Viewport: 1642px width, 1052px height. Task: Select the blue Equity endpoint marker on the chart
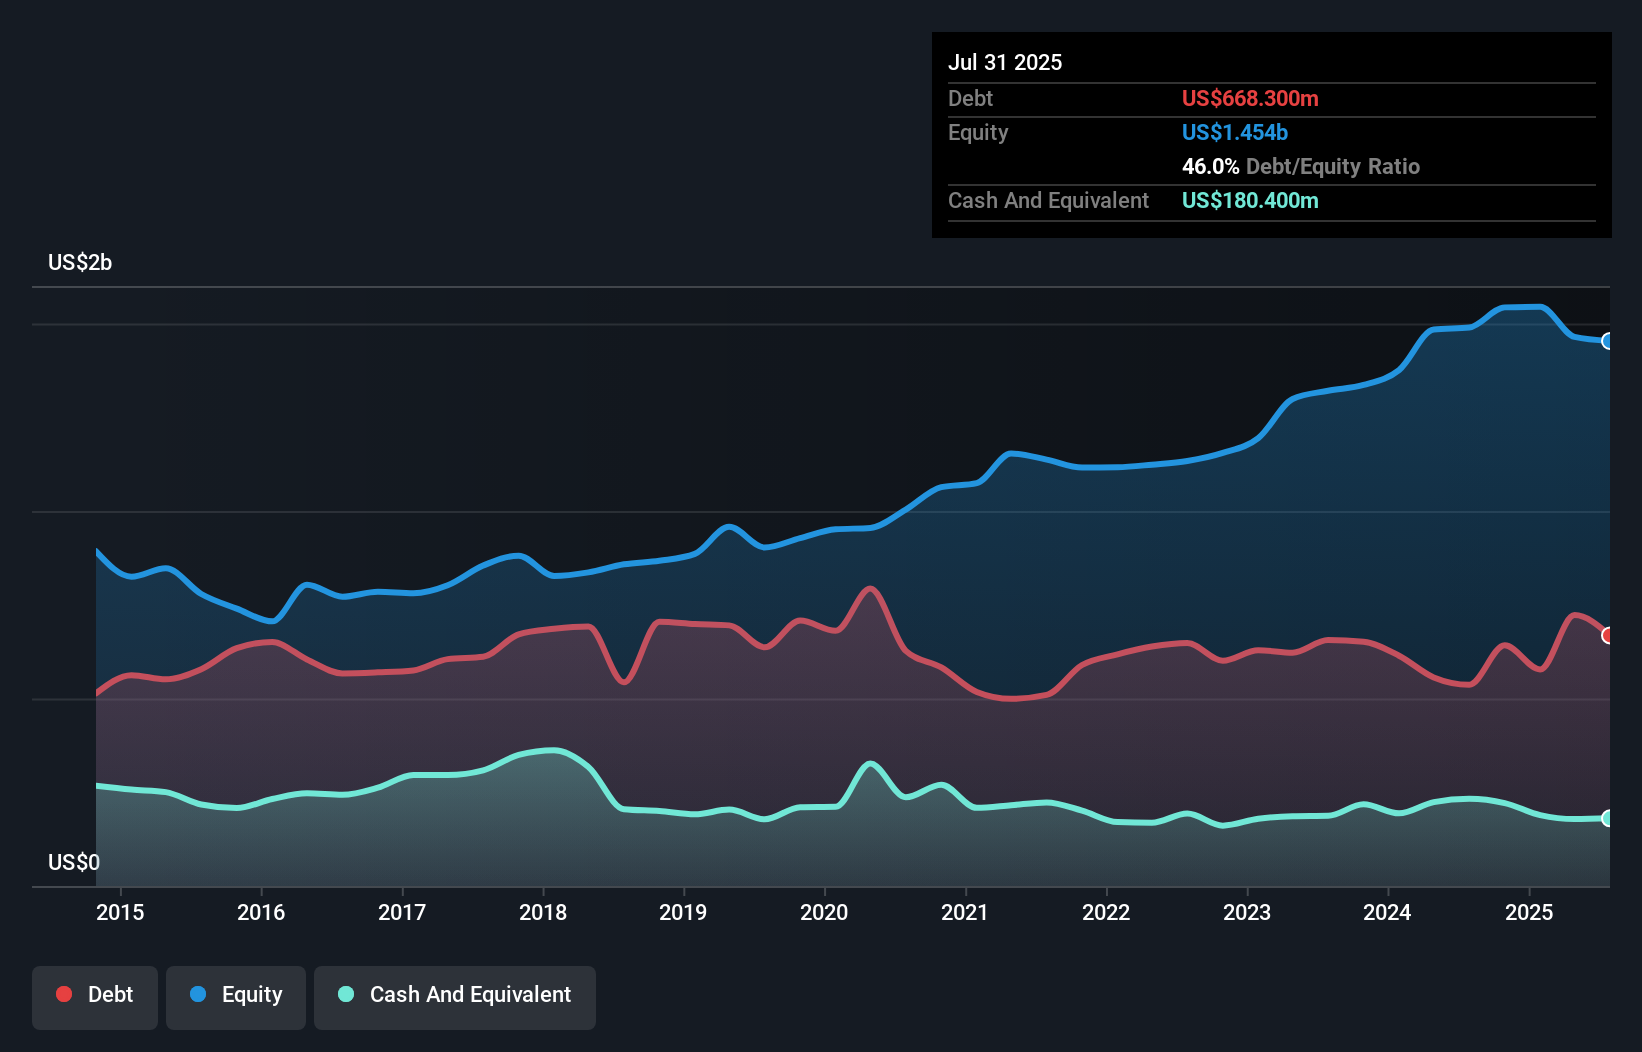click(1608, 341)
